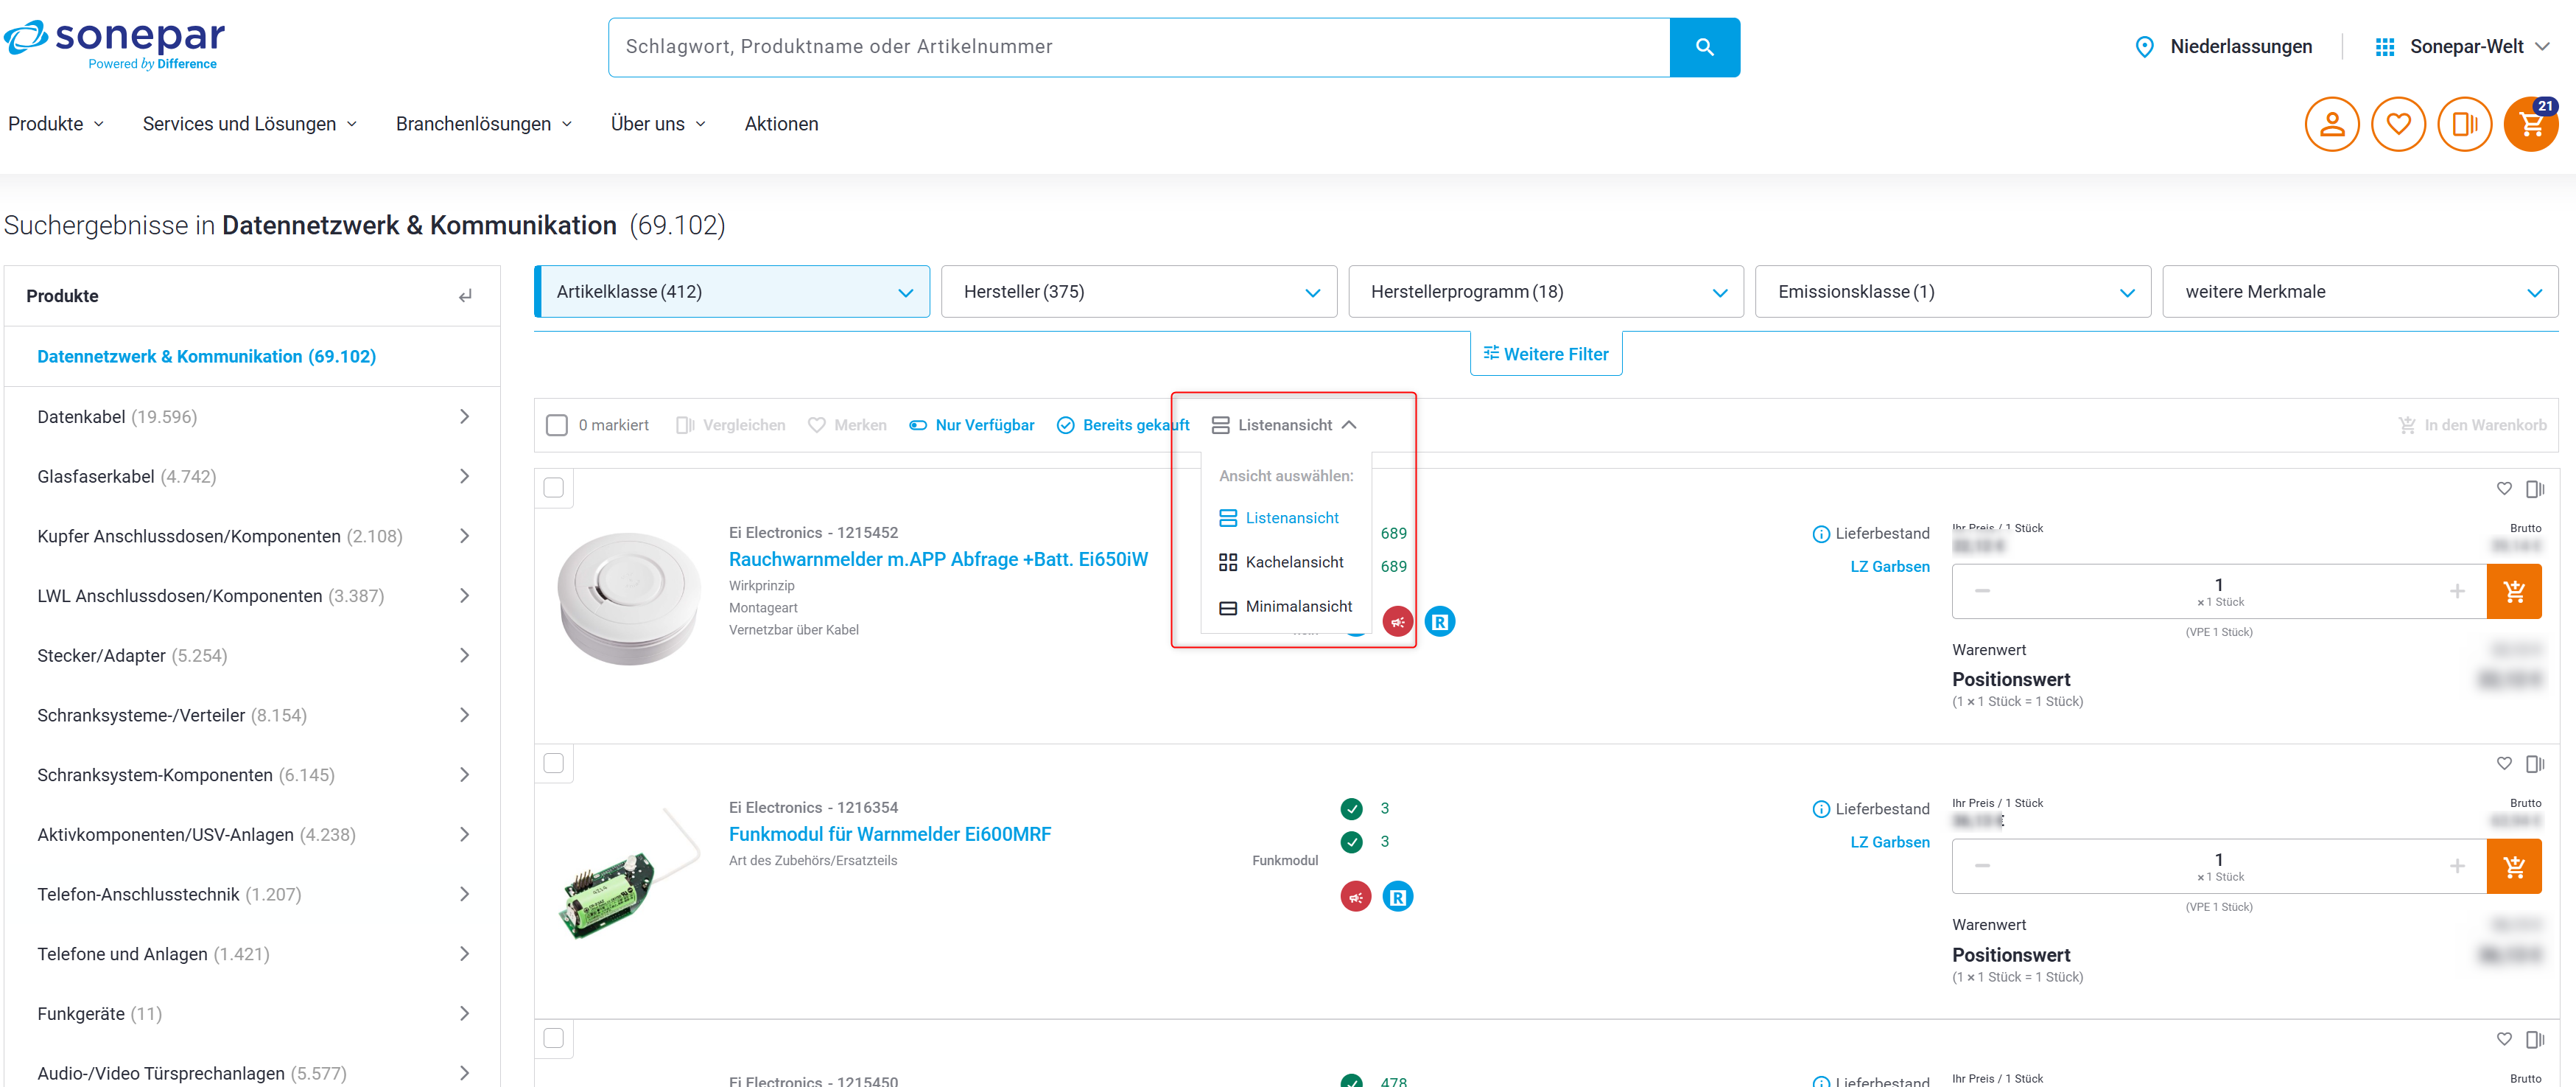Click blue R icon for Funkmodul
Viewport: 2576px width, 1087px height.
coord(1397,897)
